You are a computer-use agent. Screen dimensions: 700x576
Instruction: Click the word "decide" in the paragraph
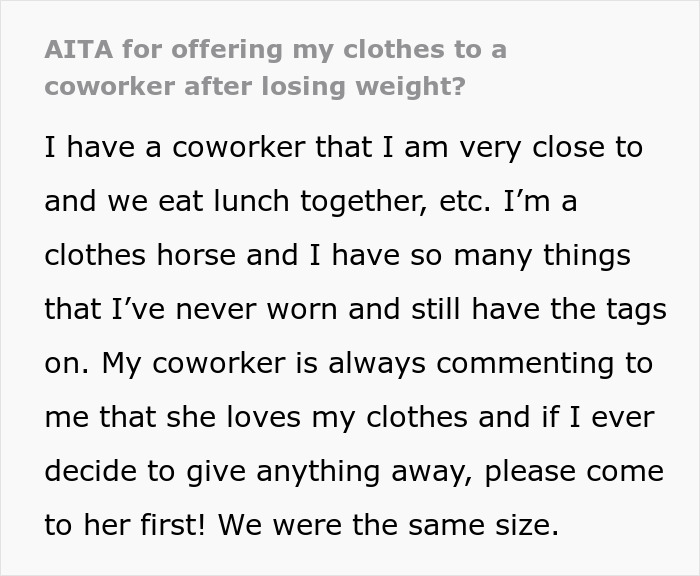(97, 471)
